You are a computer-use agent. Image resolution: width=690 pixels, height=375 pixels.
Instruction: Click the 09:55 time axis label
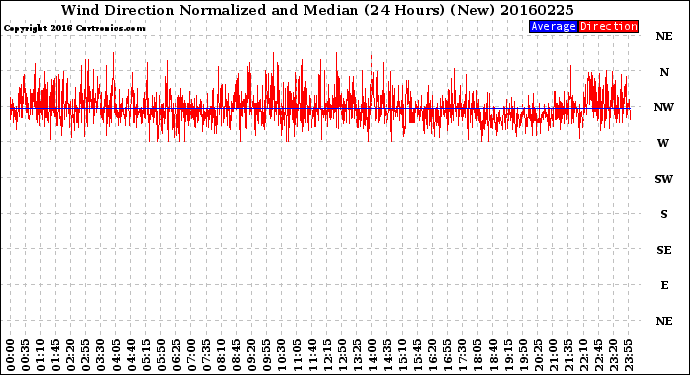[x=267, y=355]
